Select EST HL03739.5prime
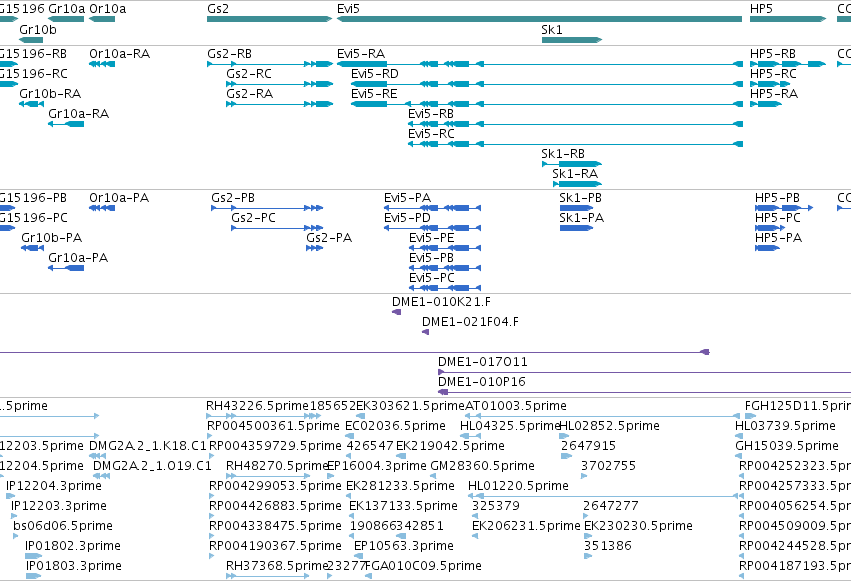851x581 pixels. [x=739, y=436]
